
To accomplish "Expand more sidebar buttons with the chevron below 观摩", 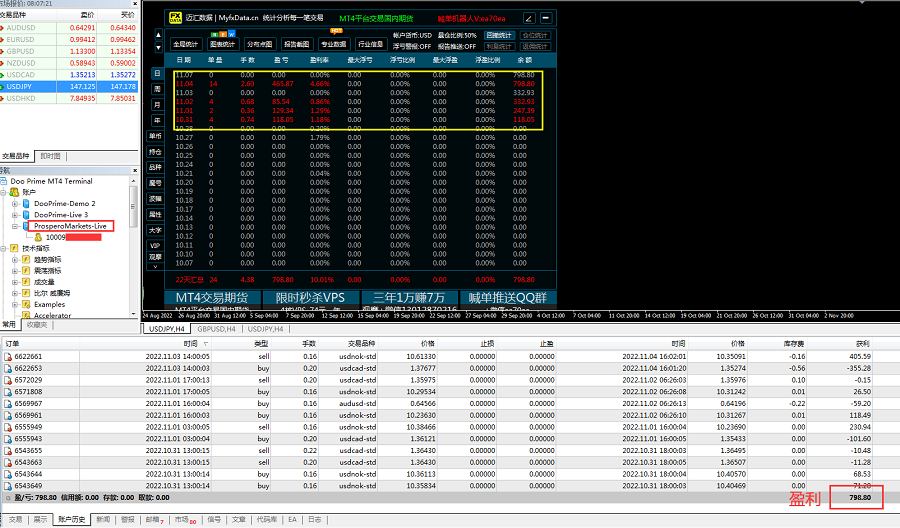I will coord(156,267).
